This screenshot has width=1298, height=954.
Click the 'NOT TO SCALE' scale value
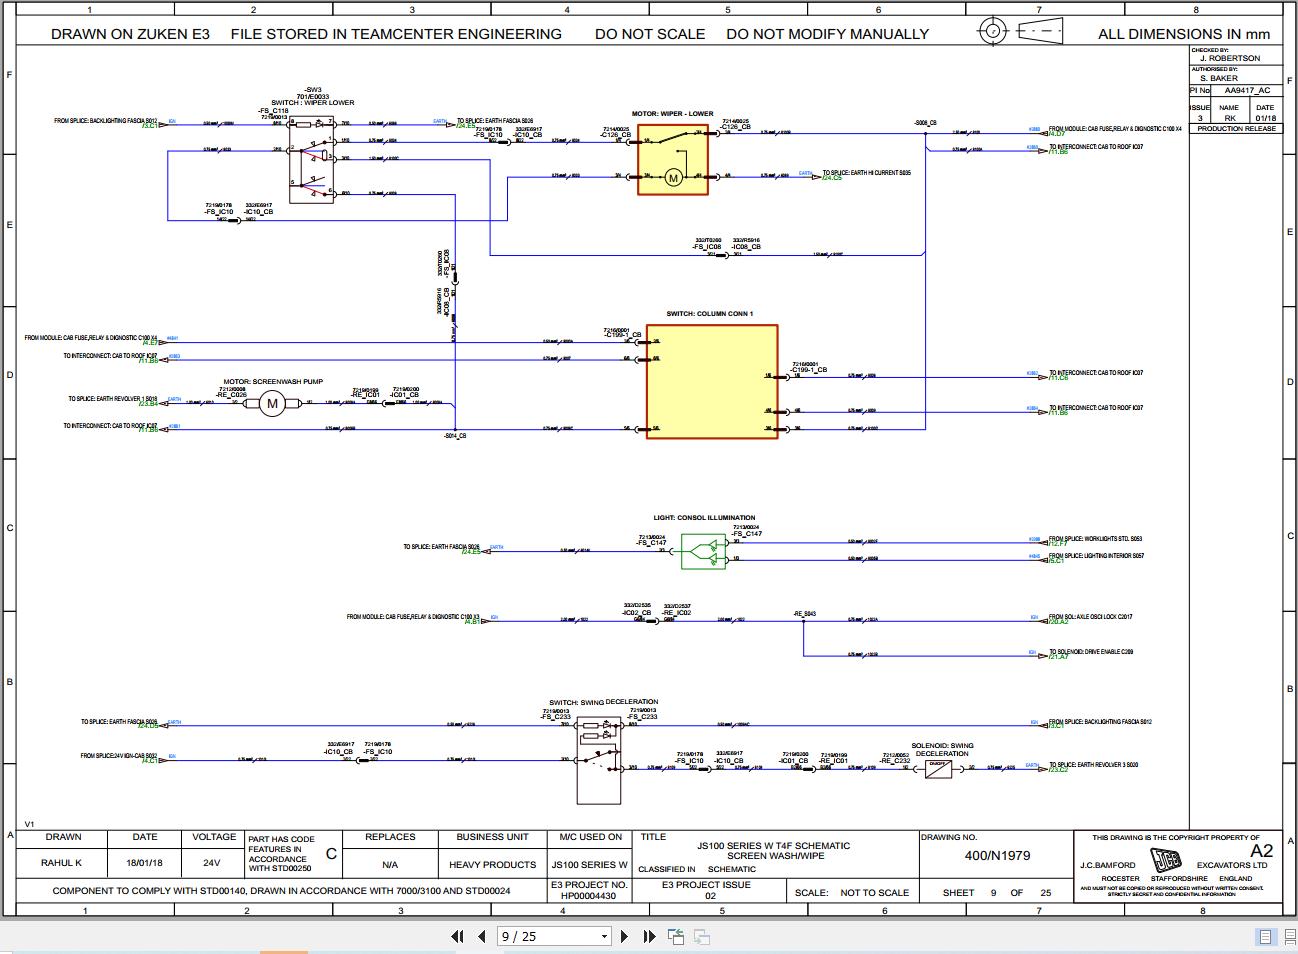coord(875,892)
